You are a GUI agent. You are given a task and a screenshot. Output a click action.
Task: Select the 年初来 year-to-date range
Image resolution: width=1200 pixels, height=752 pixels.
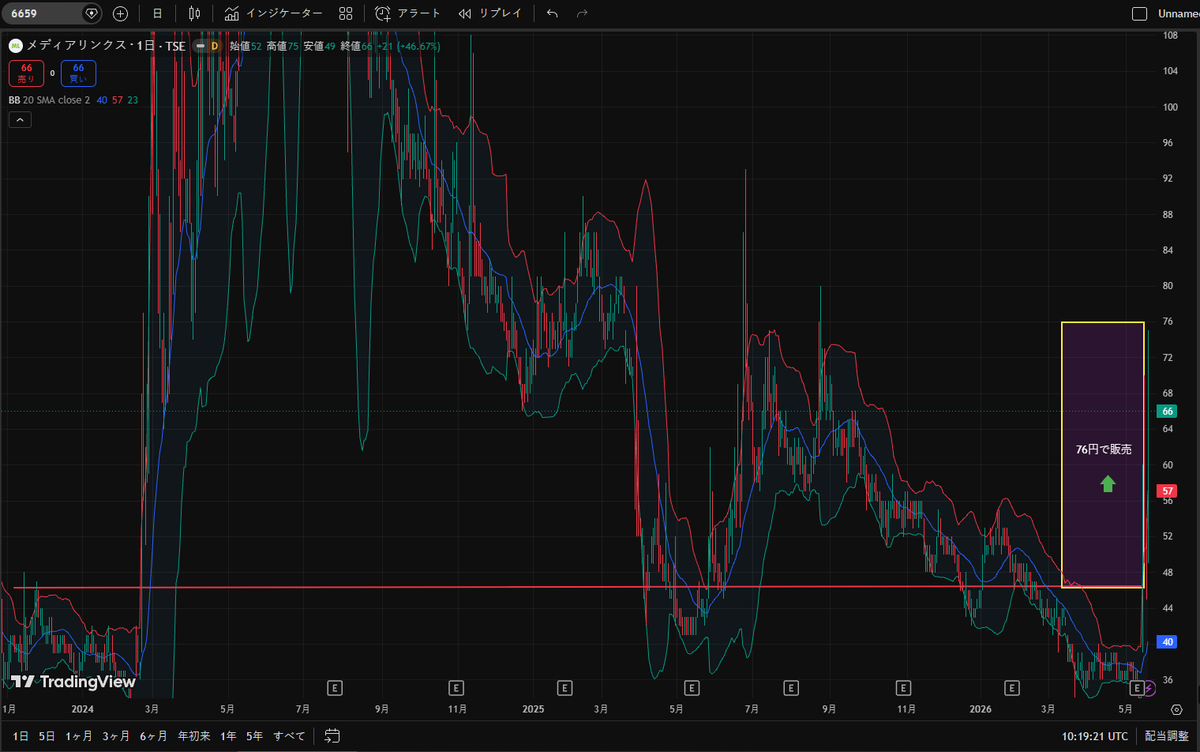(x=193, y=736)
